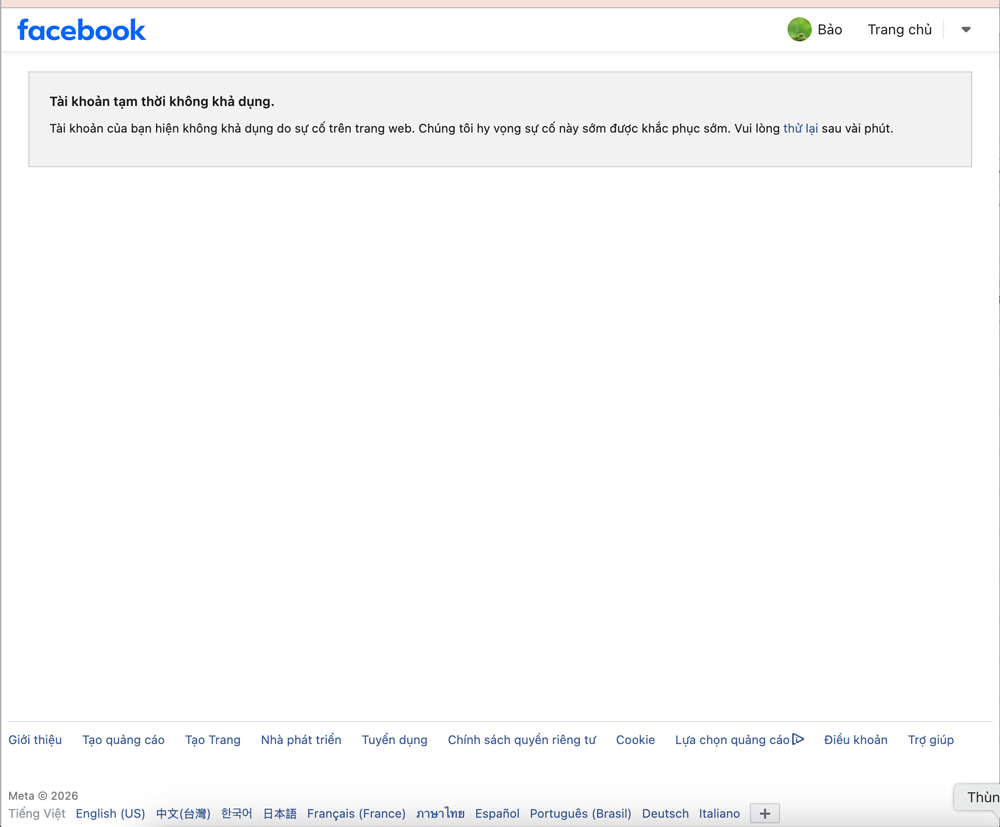The width and height of the screenshot is (1000, 827).
Task: Open the Cookie footer link
Action: tap(635, 740)
